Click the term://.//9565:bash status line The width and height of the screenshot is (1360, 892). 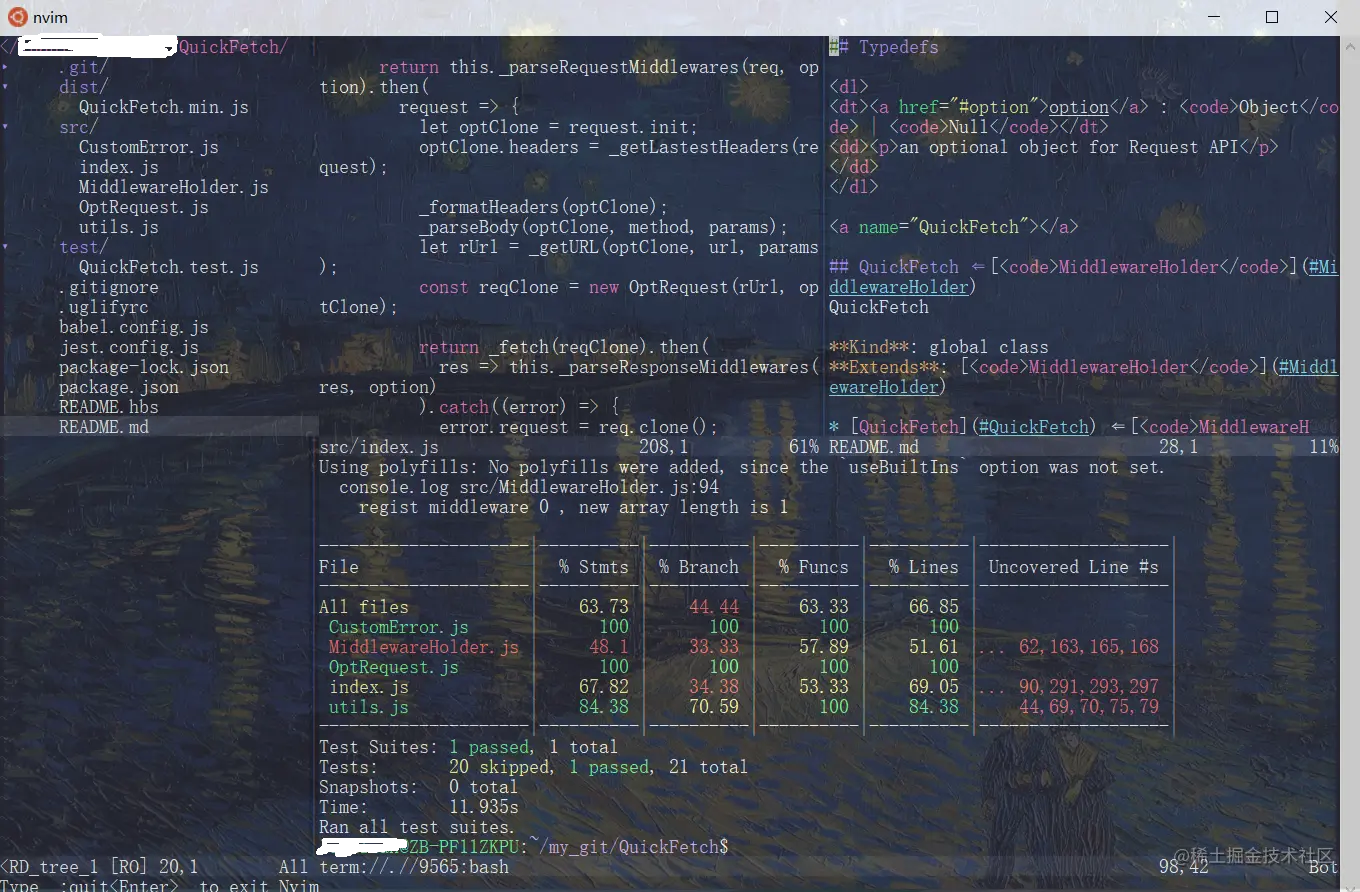click(414, 867)
